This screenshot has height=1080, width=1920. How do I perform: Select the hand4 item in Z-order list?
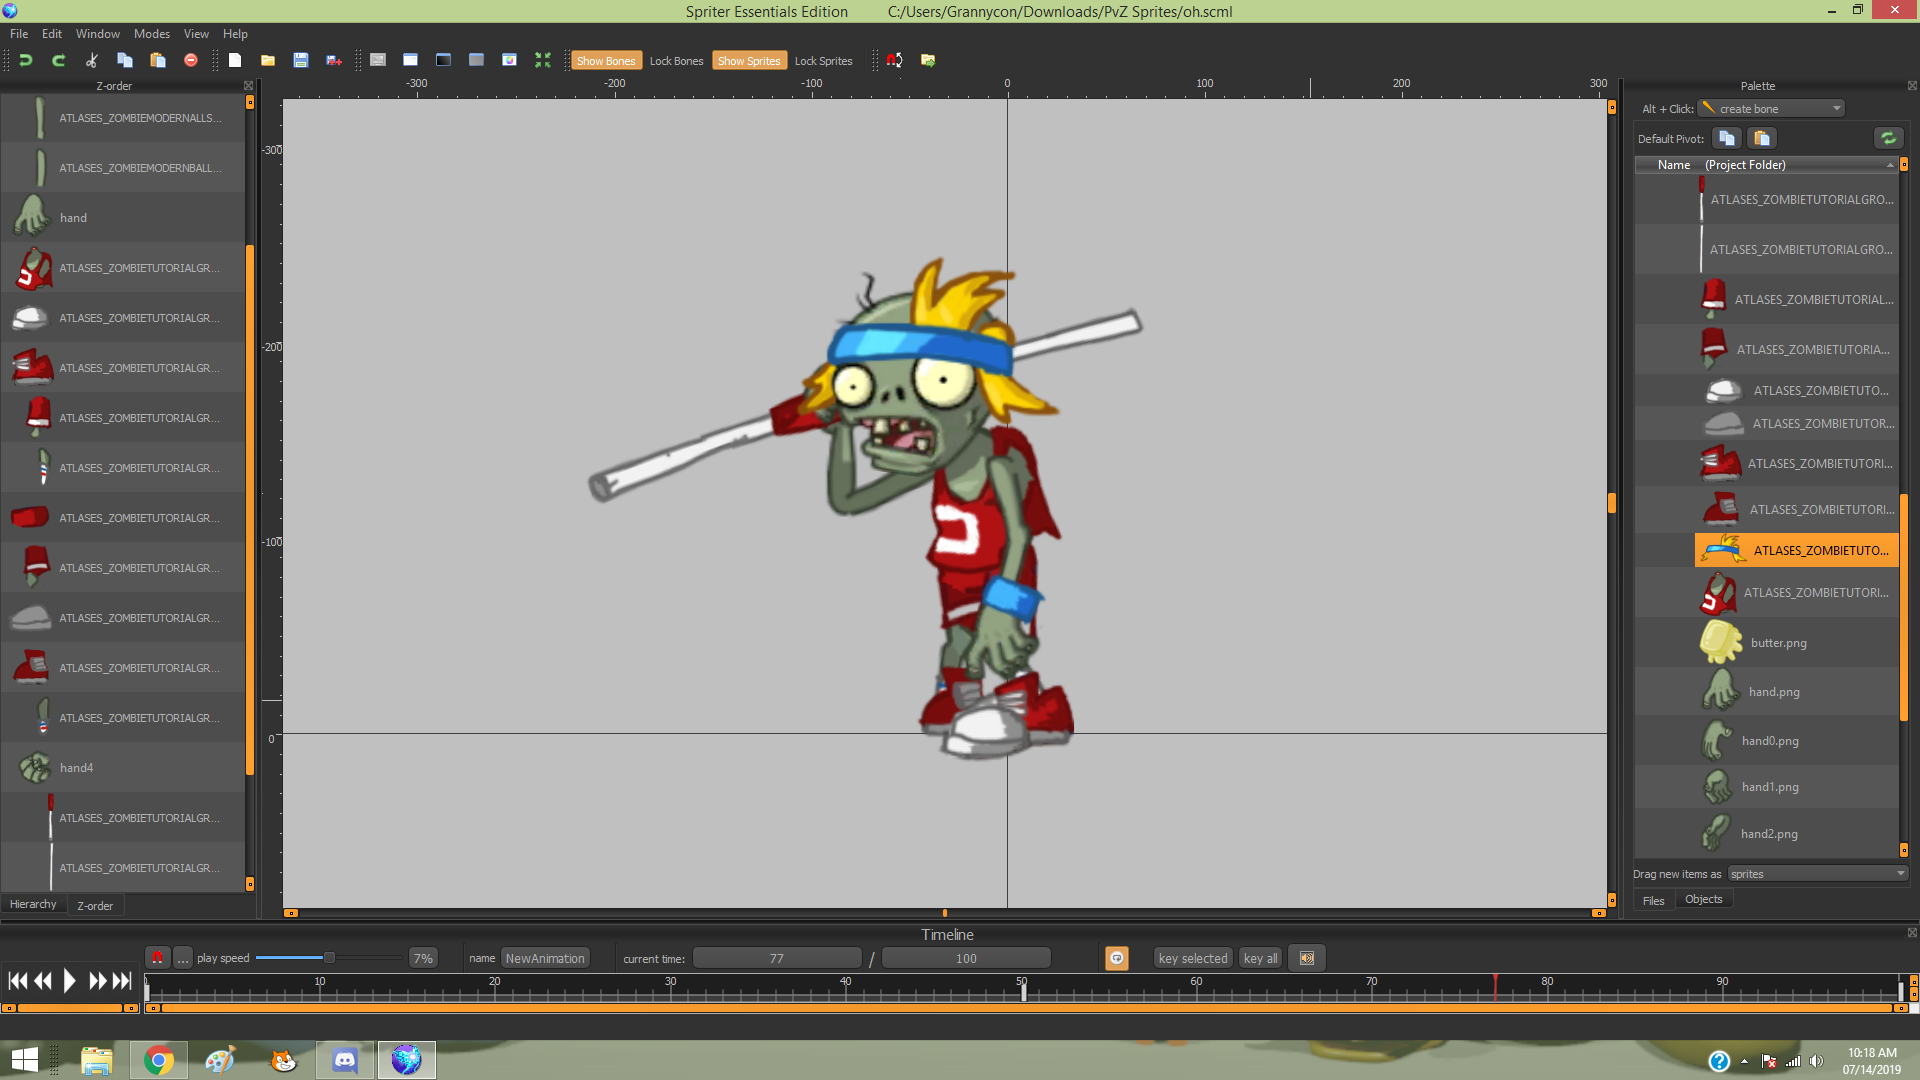point(123,767)
